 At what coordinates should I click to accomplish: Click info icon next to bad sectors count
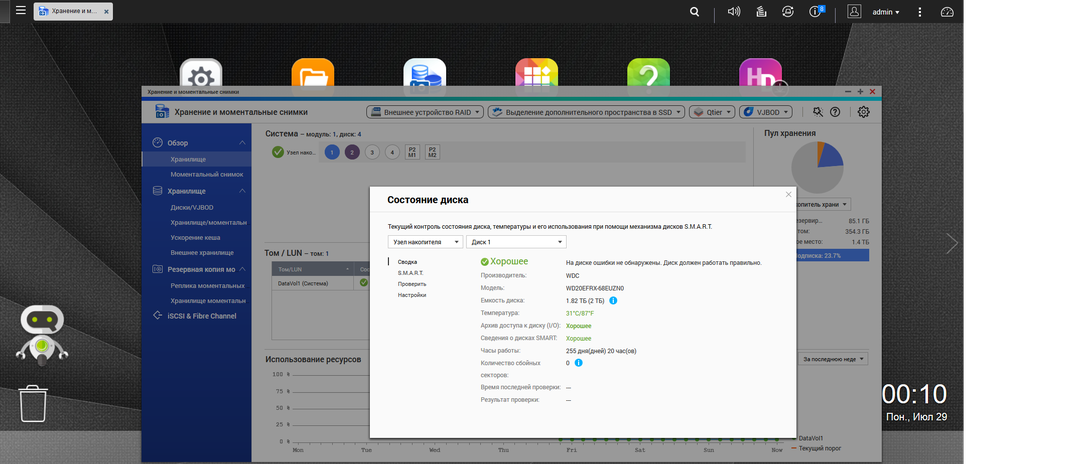[x=579, y=362]
